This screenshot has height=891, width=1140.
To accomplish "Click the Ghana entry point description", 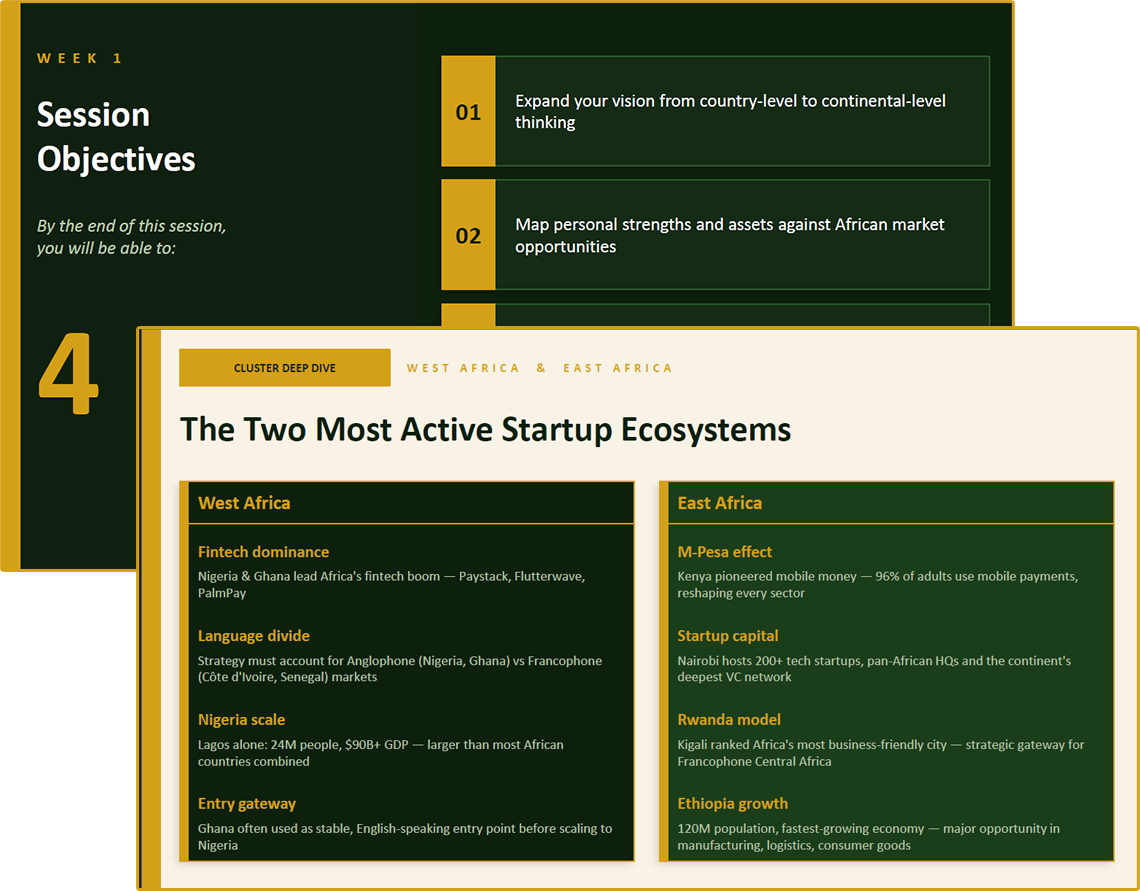I will 405,836.
